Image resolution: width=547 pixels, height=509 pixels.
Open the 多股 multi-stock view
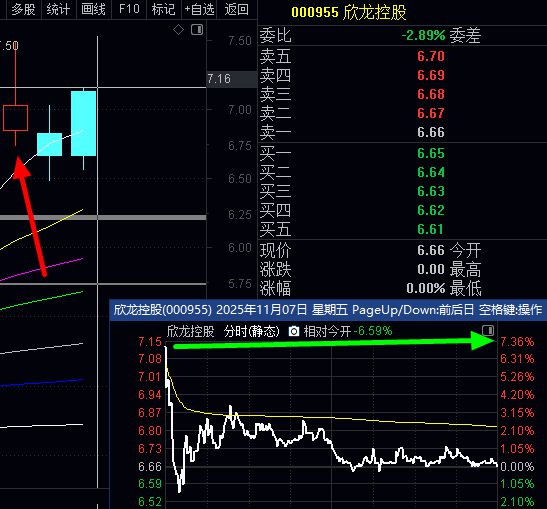coord(23,9)
